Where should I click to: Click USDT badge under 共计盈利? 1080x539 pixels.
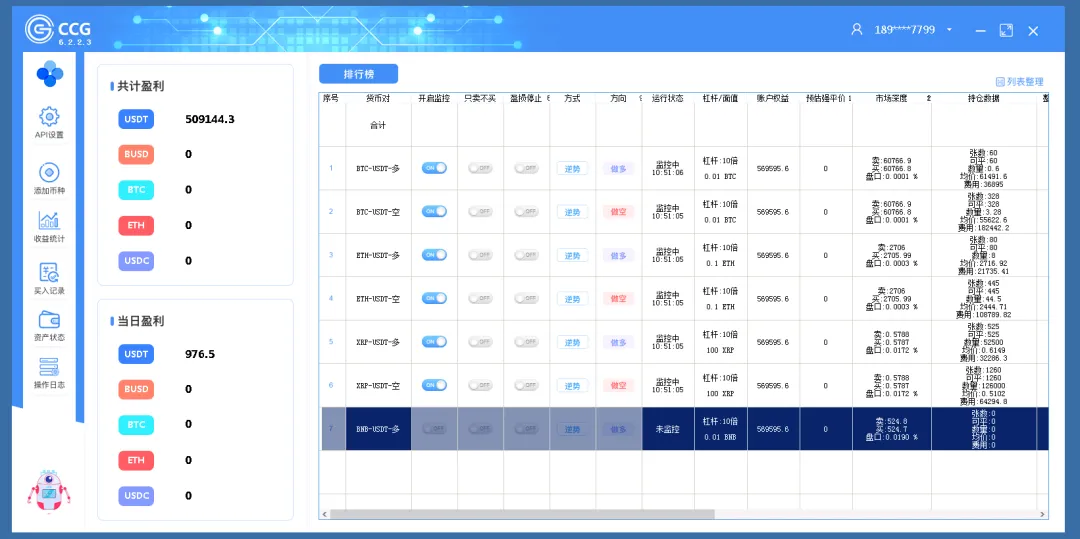click(x=136, y=119)
